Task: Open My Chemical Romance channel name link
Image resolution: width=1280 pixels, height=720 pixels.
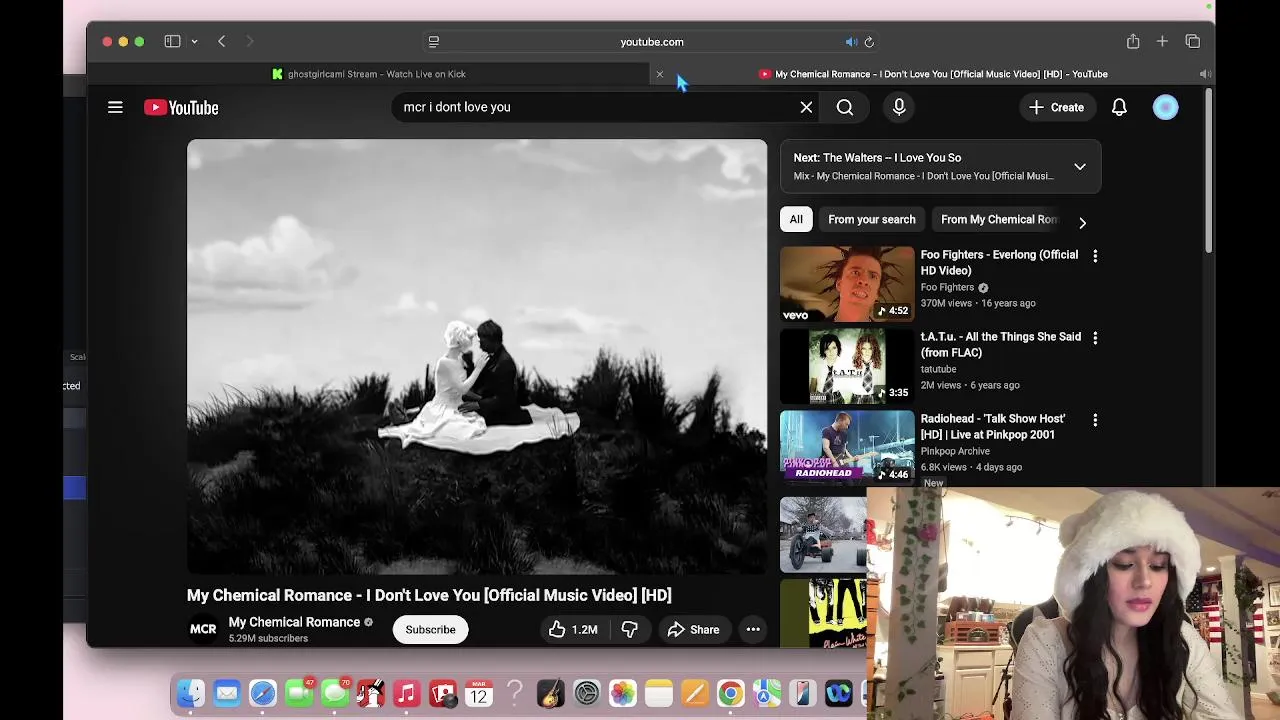Action: click(x=294, y=622)
